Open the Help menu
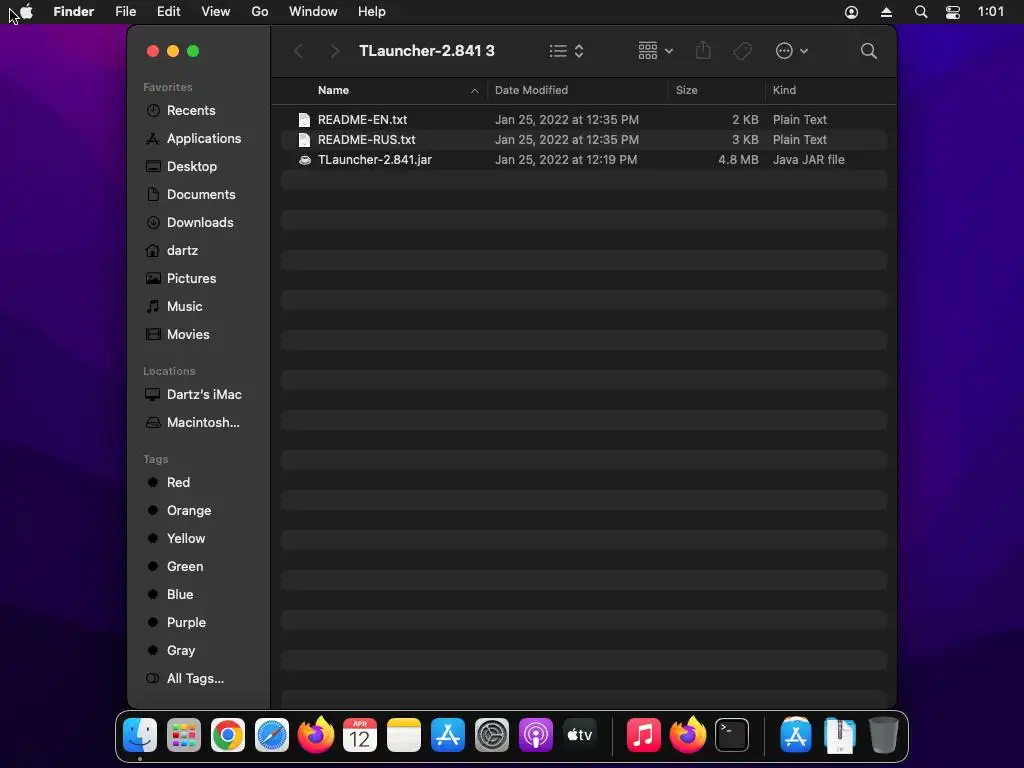The image size is (1024, 768). click(372, 12)
